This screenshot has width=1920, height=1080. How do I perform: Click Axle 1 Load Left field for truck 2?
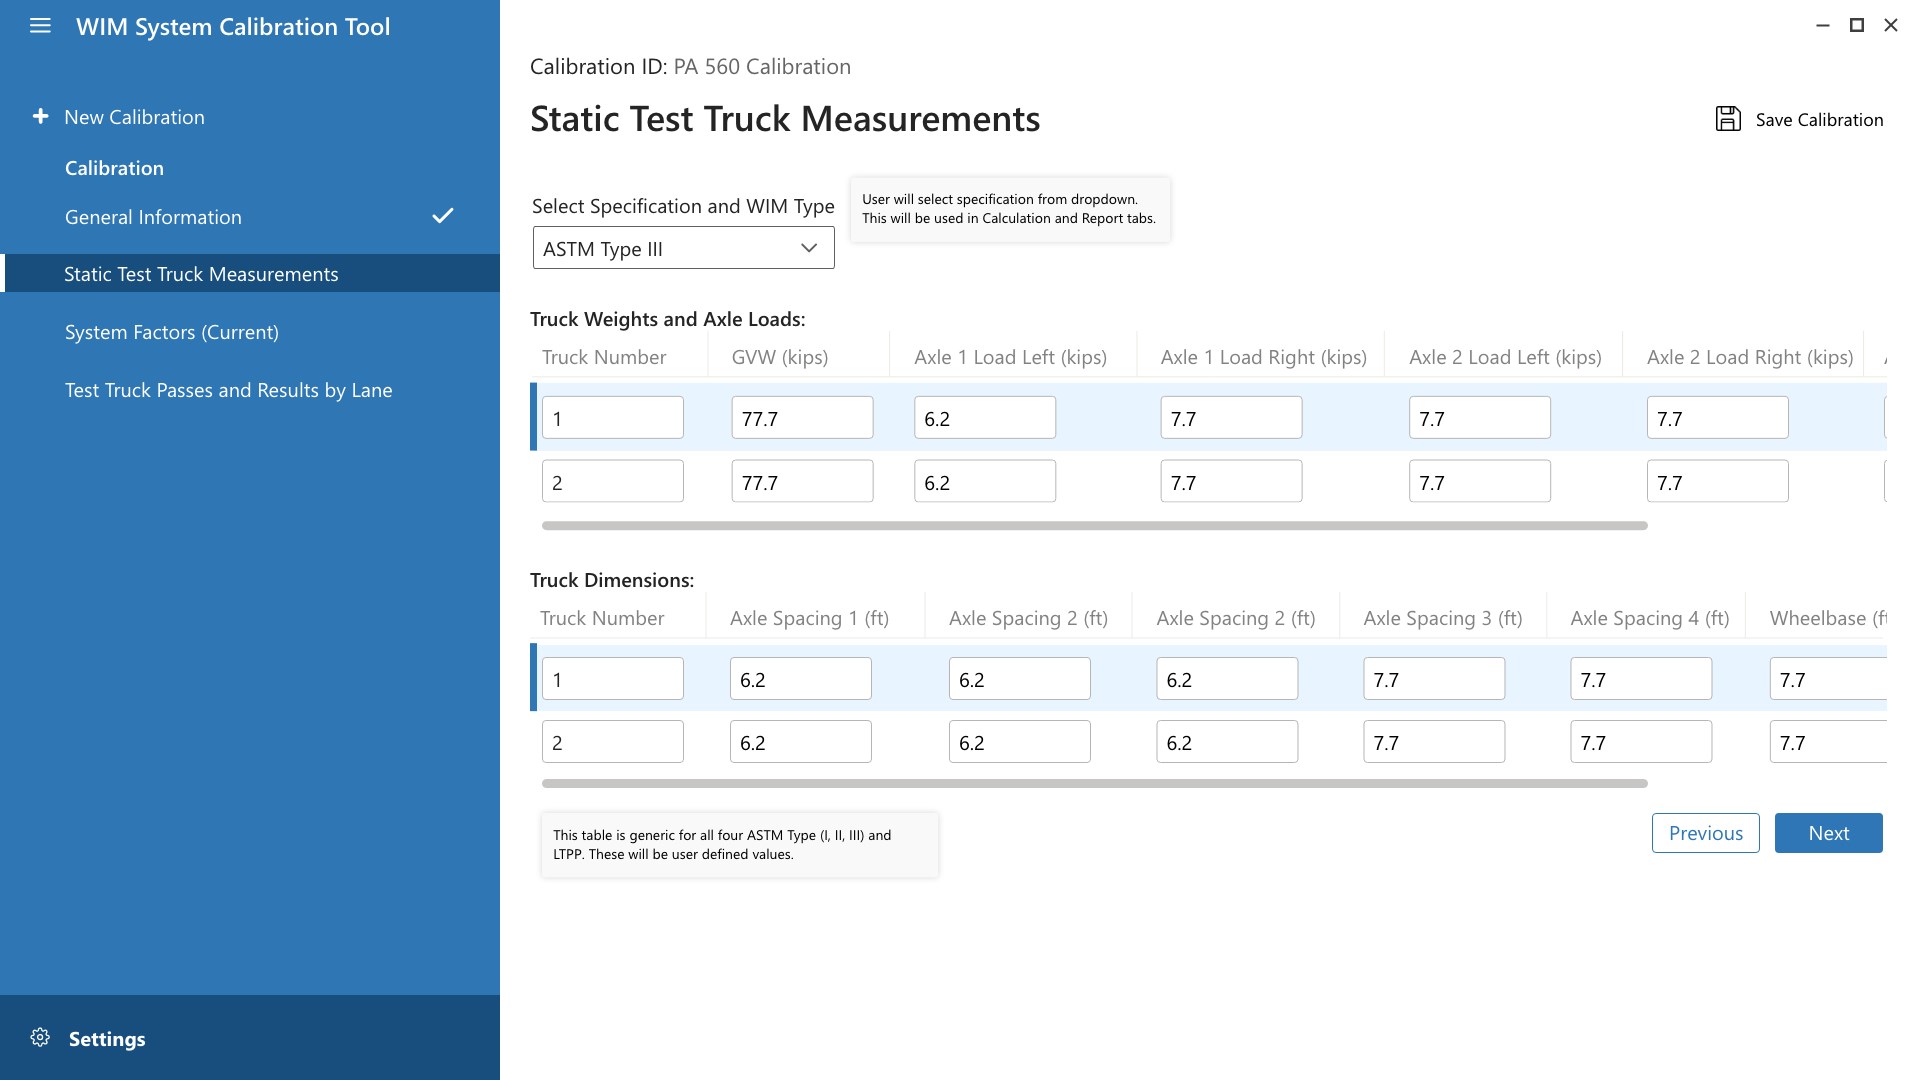[984, 482]
